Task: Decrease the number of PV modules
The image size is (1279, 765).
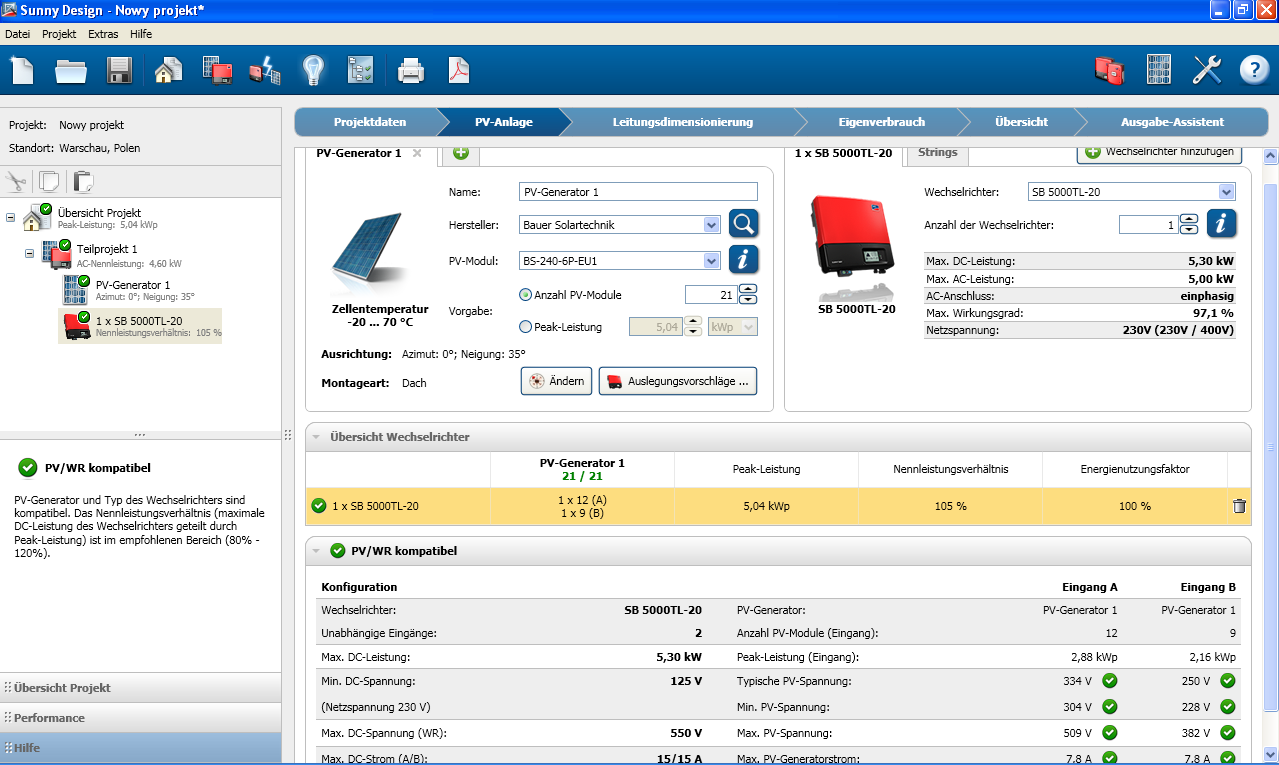Action: [x=748, y=300]
